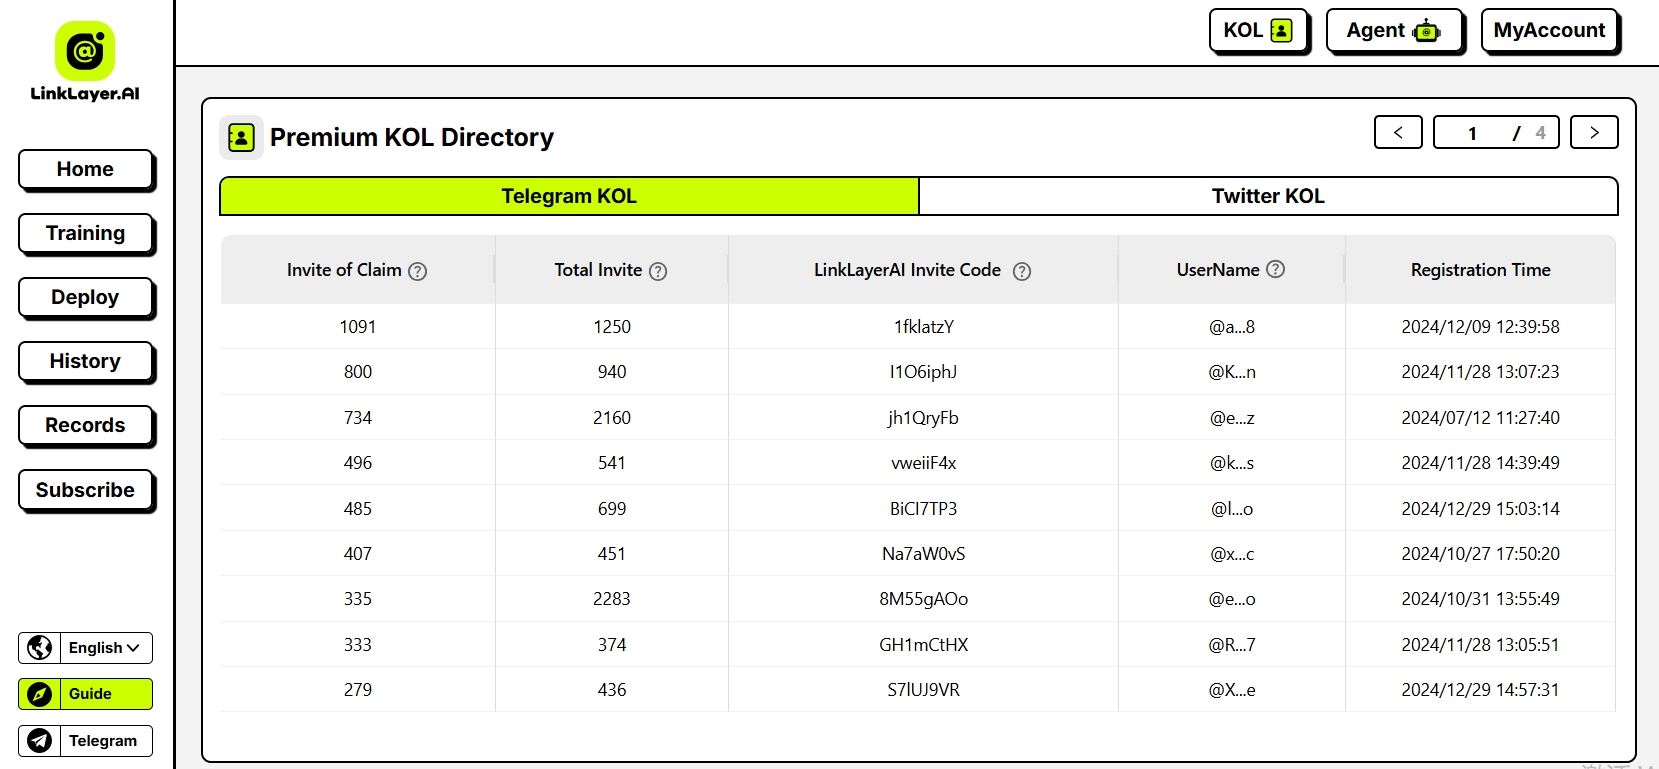
Task: Click the compass Guide icon
Action: click(x=40, y=694)
